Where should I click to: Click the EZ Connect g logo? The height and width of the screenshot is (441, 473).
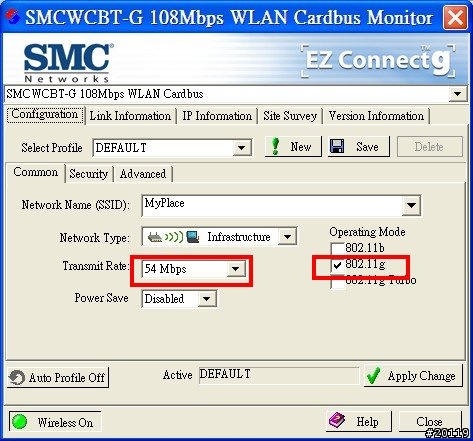coord(378,61)
